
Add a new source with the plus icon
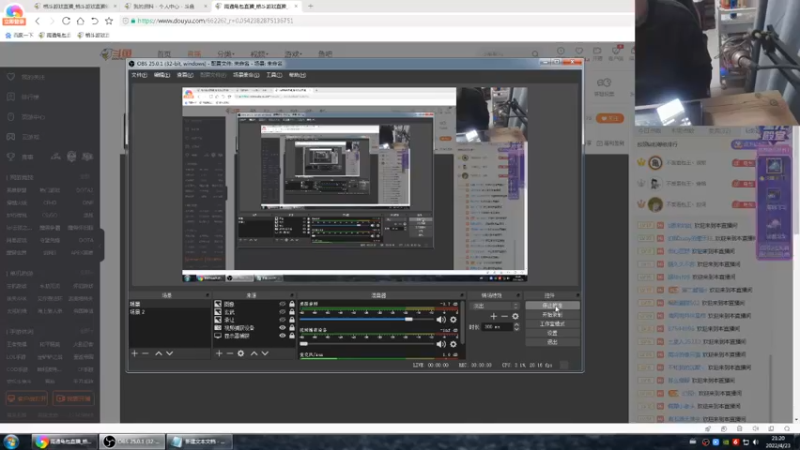[x=219, y=353]
